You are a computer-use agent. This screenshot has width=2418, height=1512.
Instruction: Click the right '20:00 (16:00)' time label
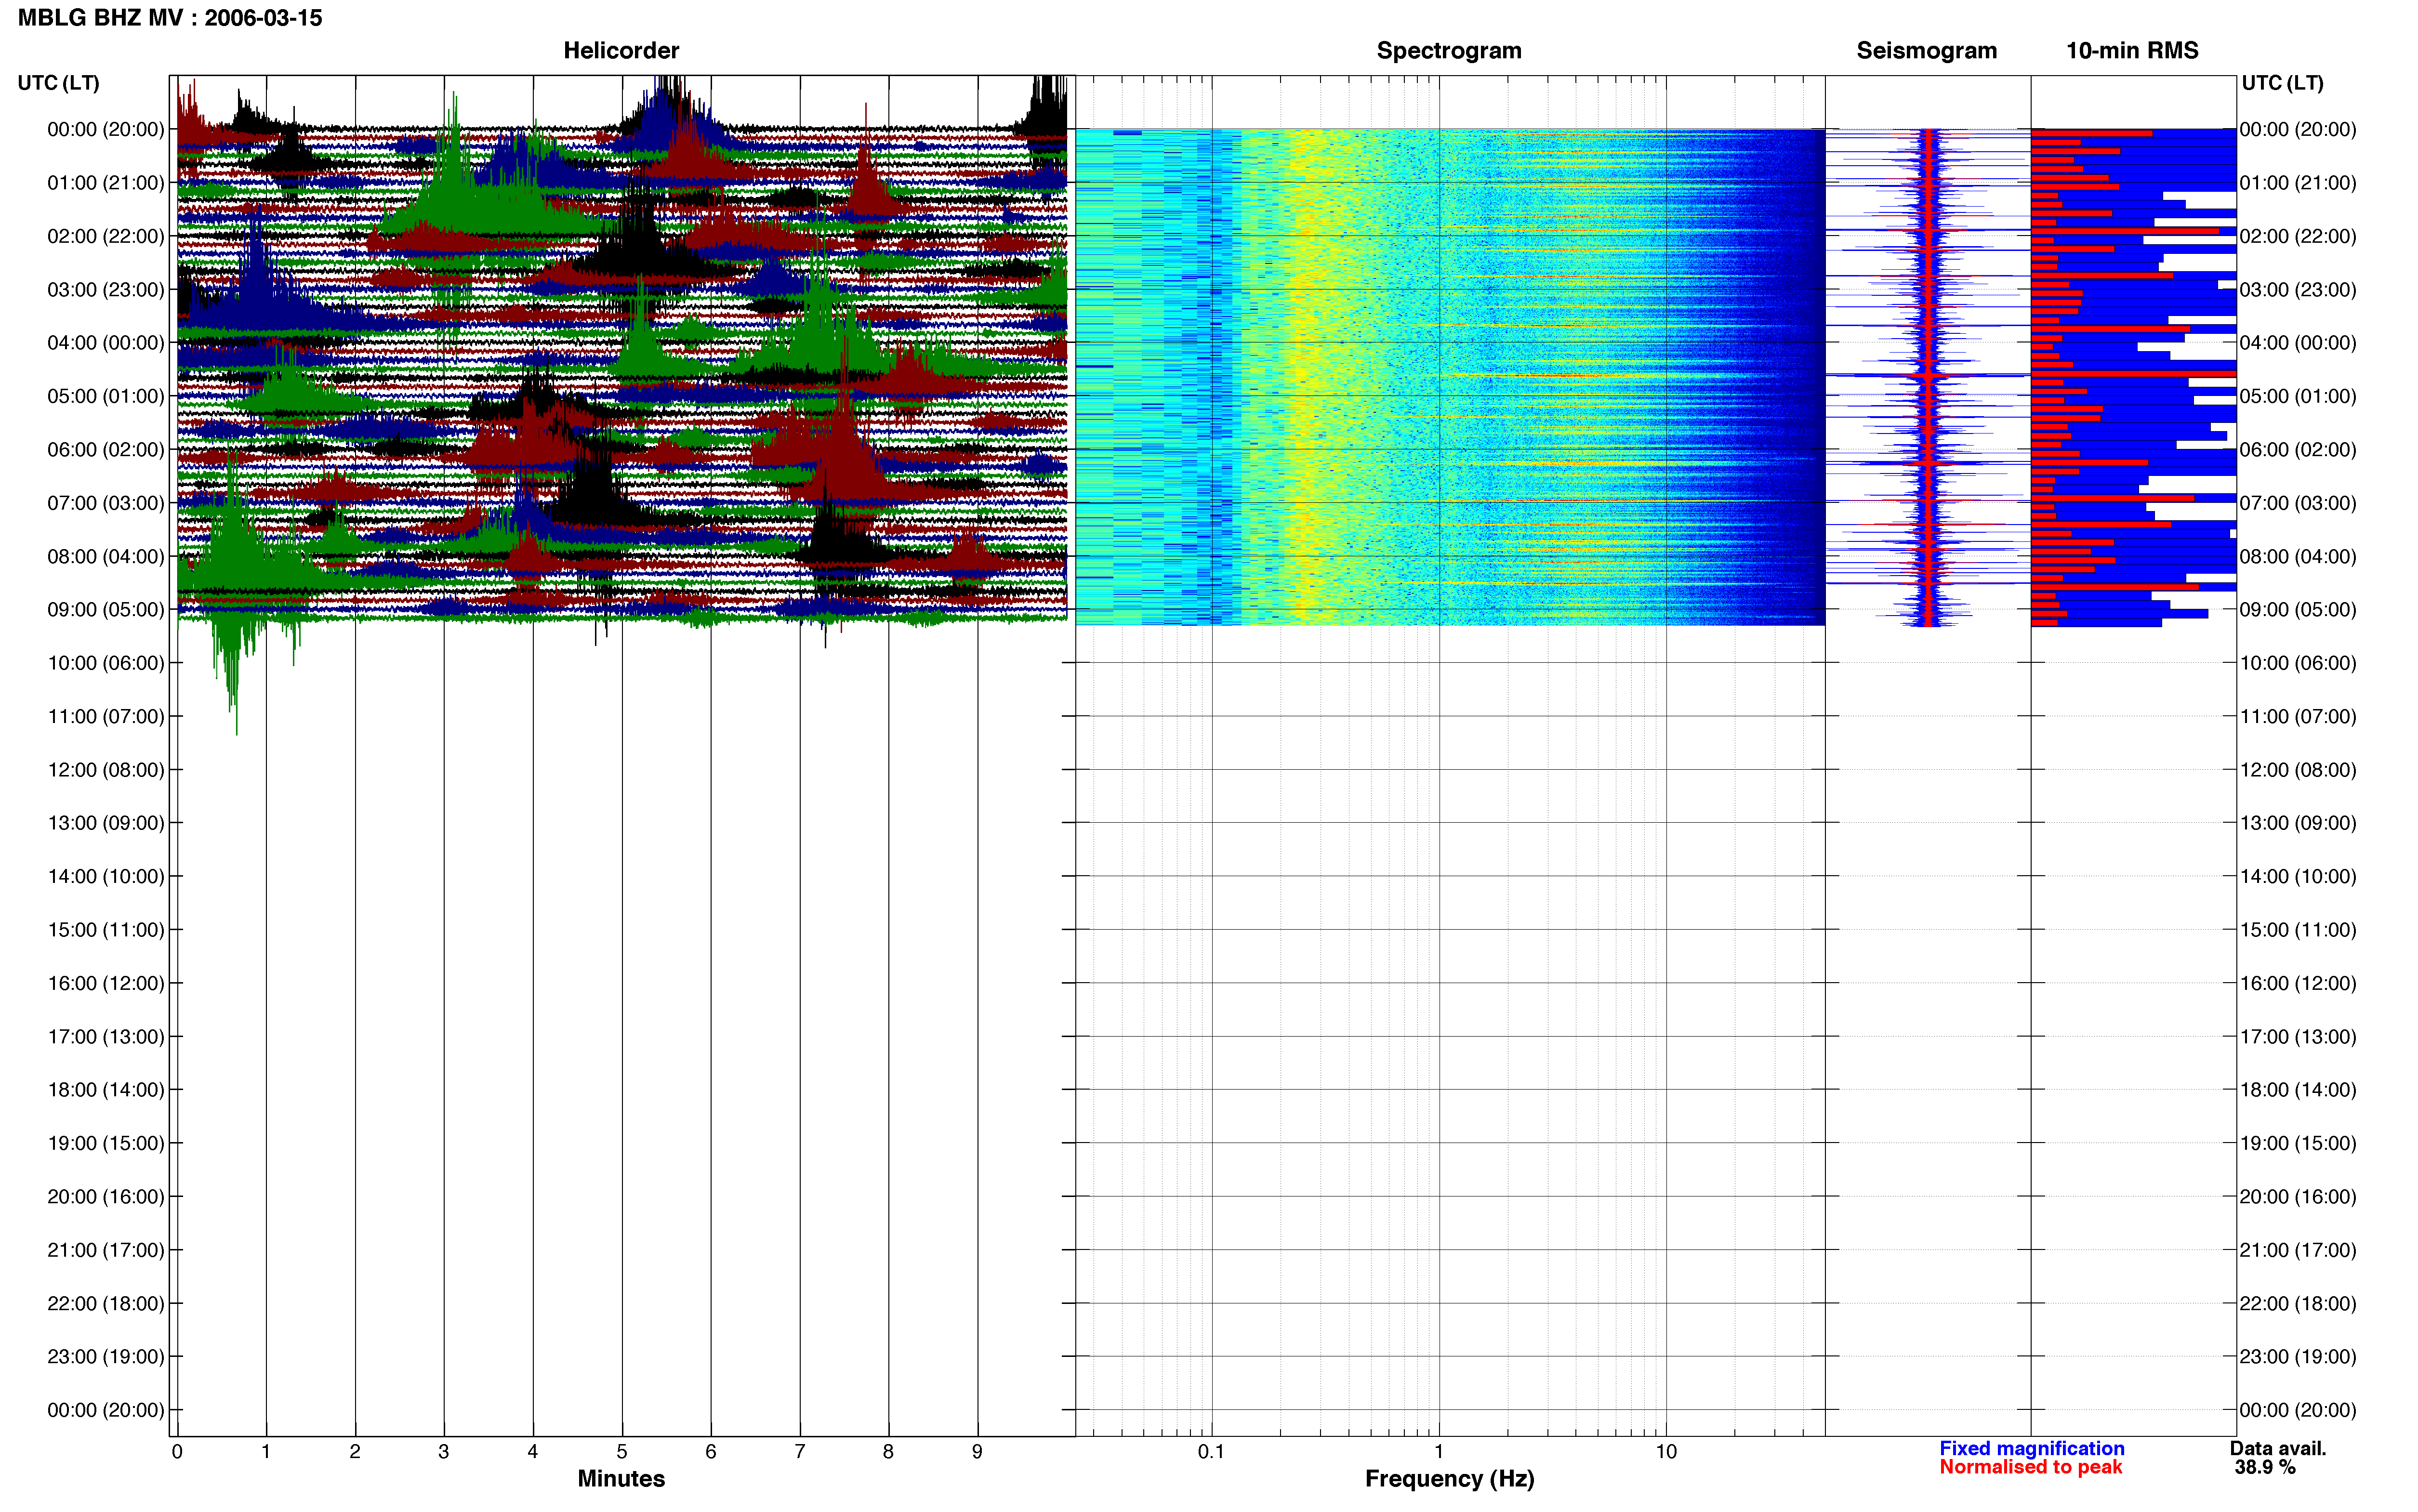pyautogui.click(x=2298, y=1196)
